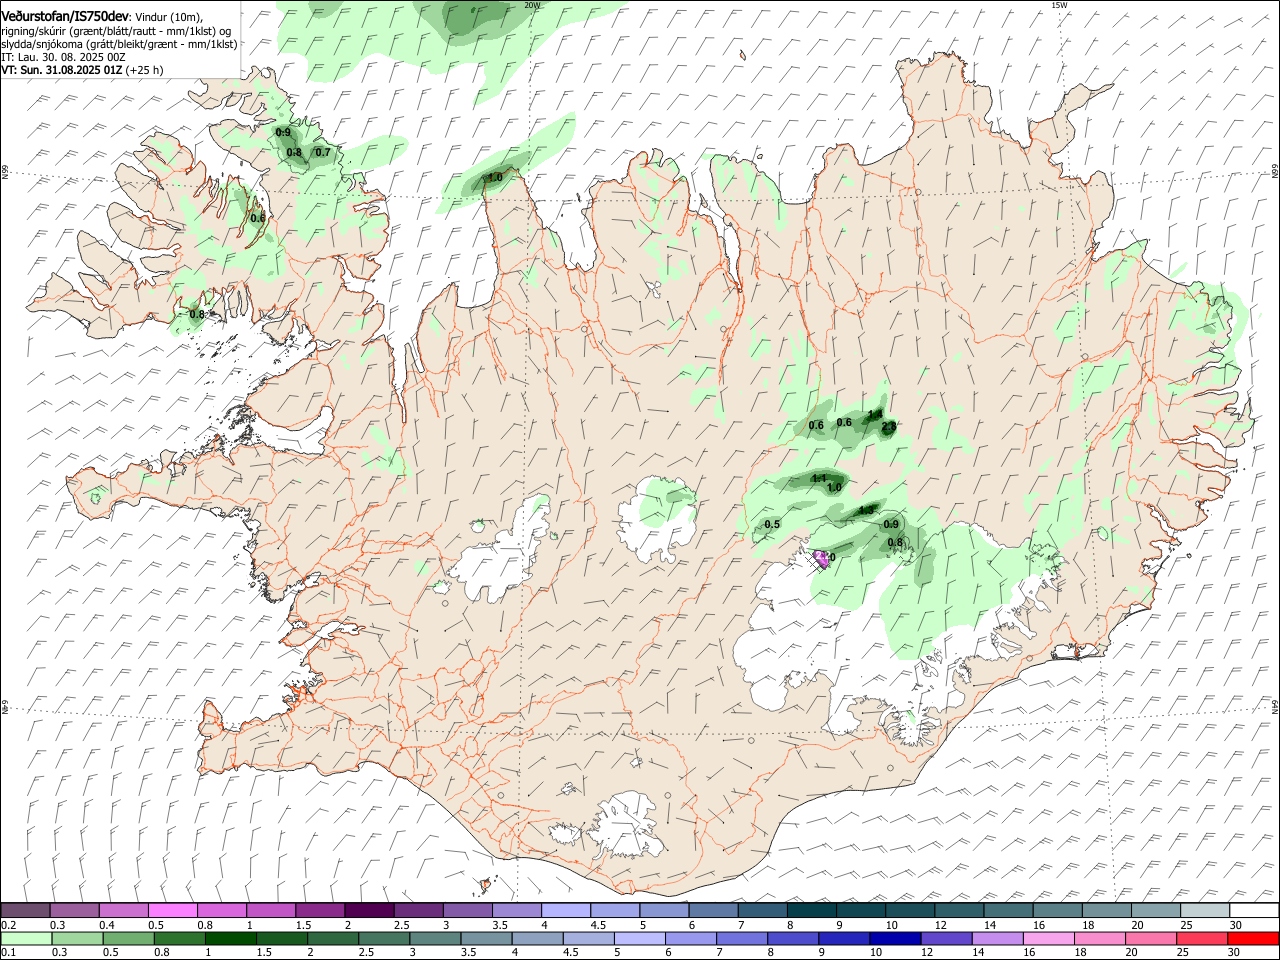Select dark teal top-row swatch starting at 8
This screenshot has width=1280, height=960.
[x=812, y=911]
